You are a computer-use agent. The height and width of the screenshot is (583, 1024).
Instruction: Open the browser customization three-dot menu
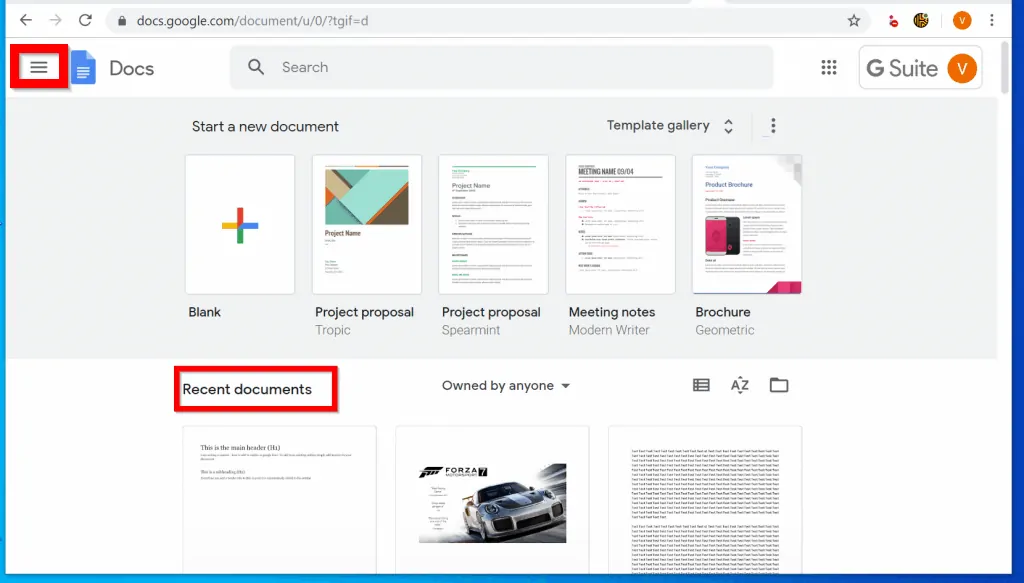(x=992, y=20)
